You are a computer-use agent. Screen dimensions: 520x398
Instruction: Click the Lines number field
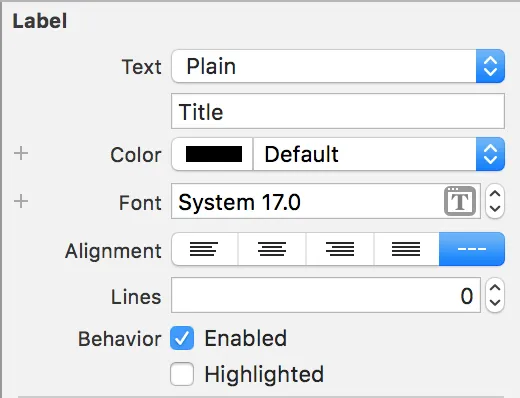(x=326, y=295)
